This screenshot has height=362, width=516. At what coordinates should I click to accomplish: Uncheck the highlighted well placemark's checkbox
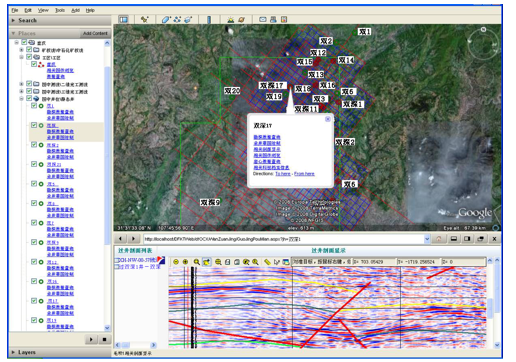[x=34, y=125]
